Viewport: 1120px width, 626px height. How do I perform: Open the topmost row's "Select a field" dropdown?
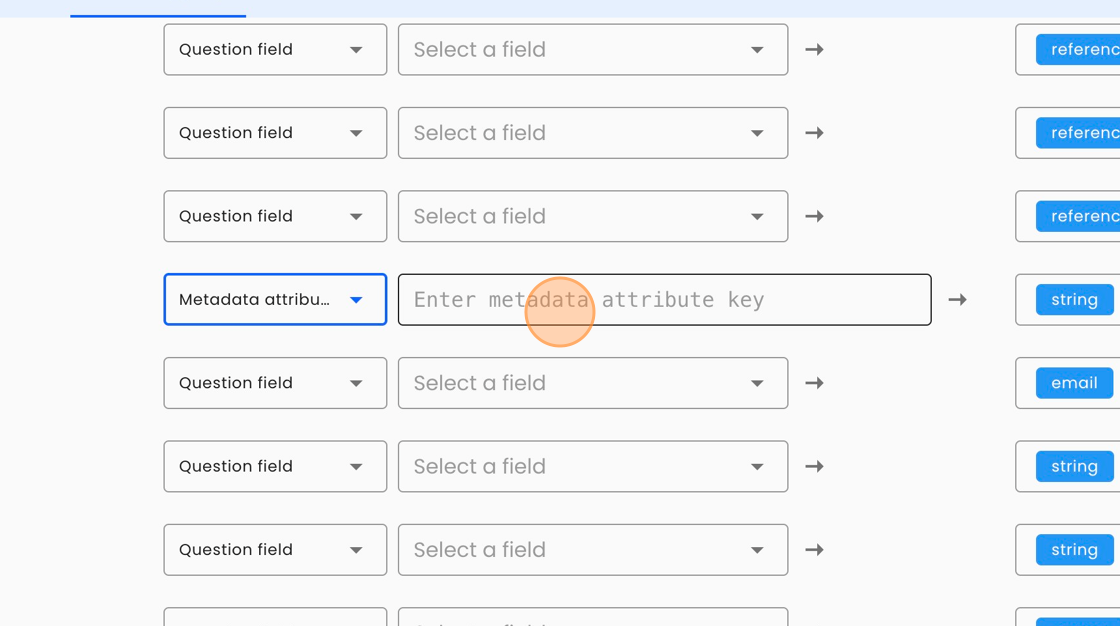(592, 50)
